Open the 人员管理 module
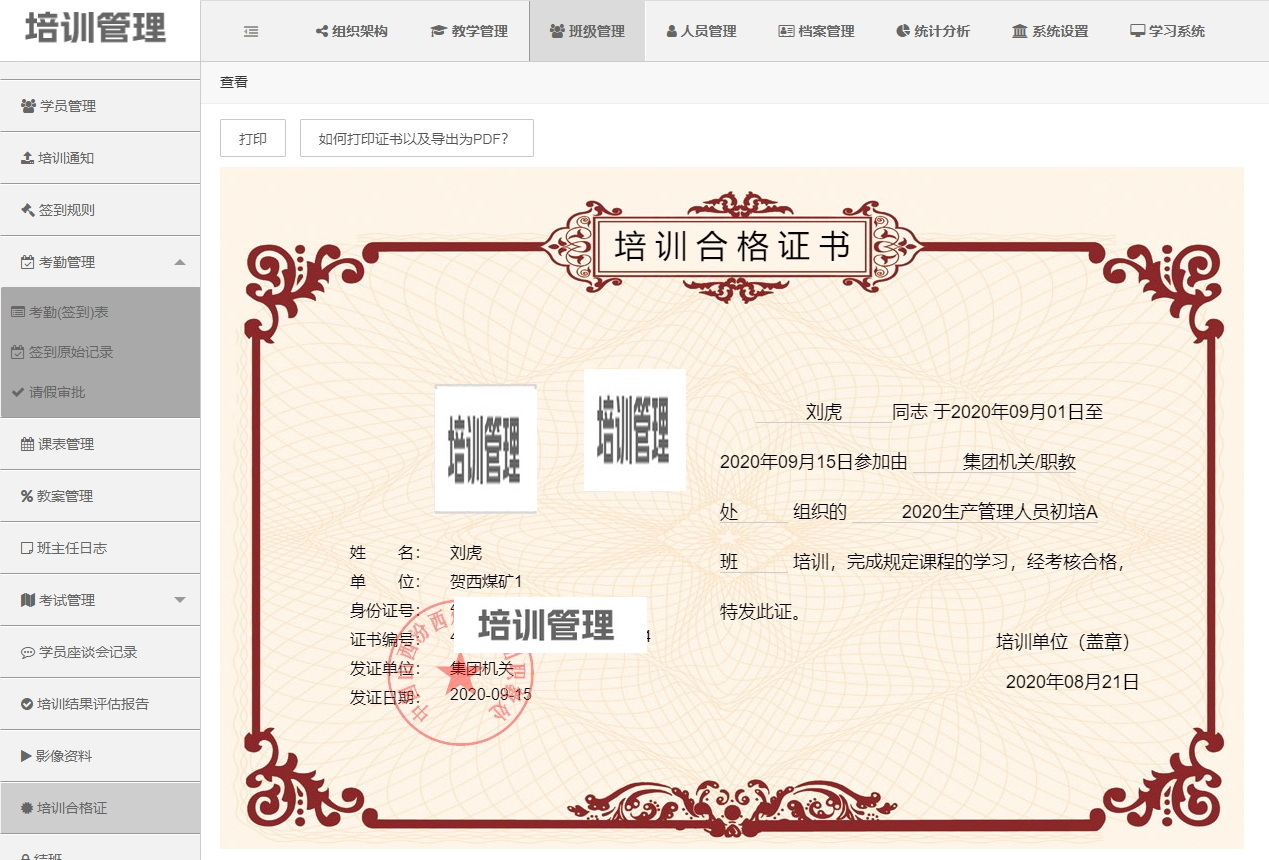 701,31
